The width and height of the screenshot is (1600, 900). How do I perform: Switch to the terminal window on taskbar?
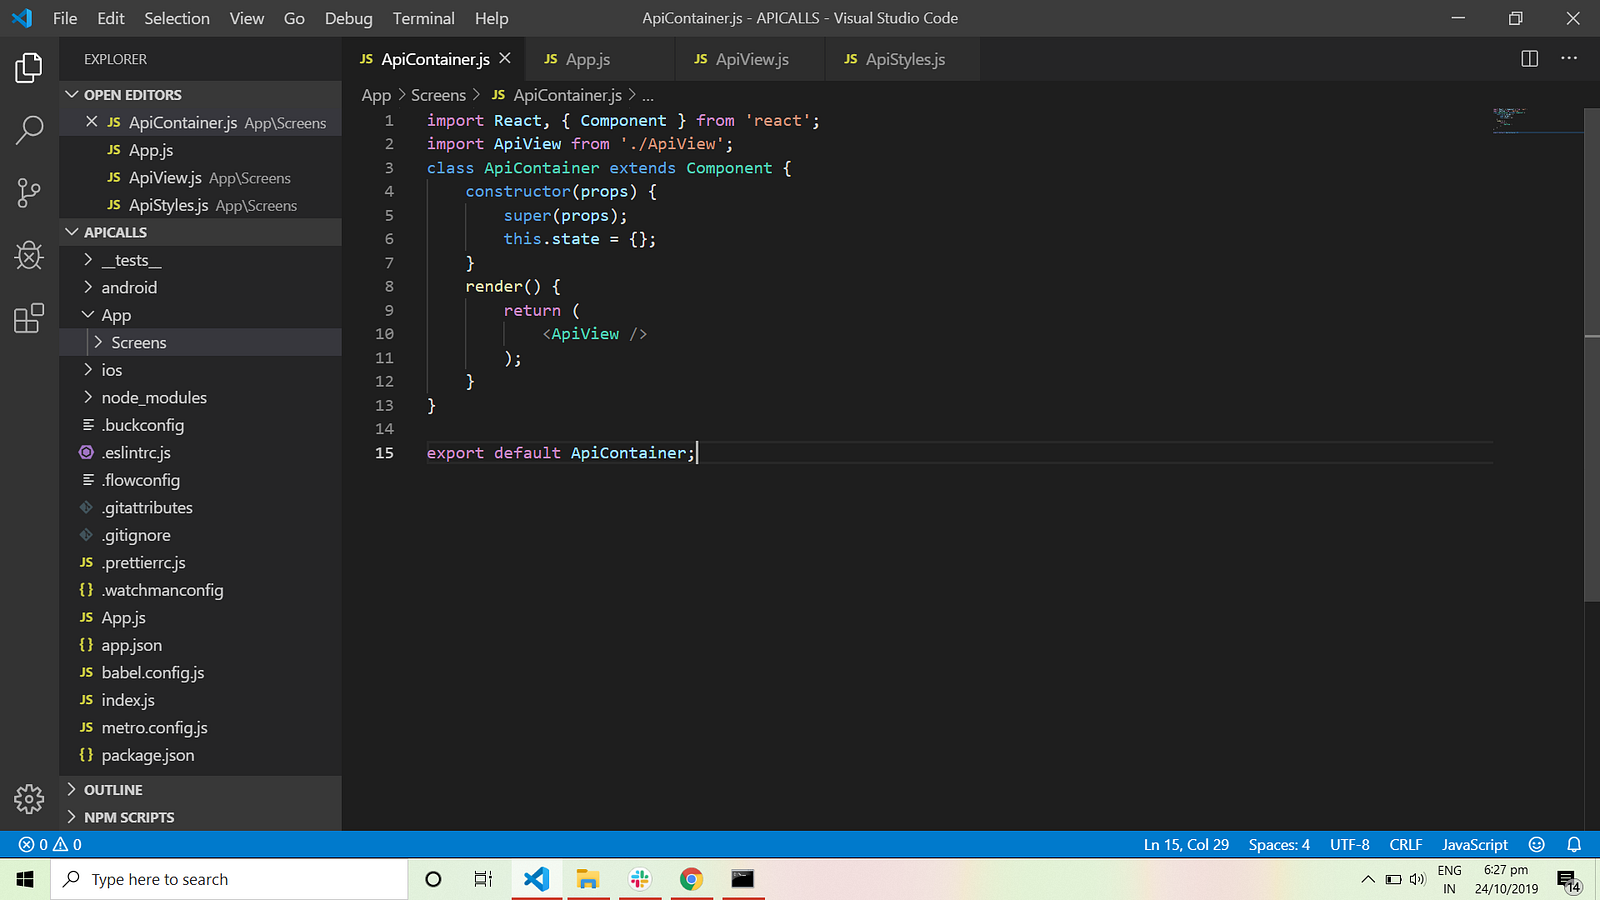743,879
